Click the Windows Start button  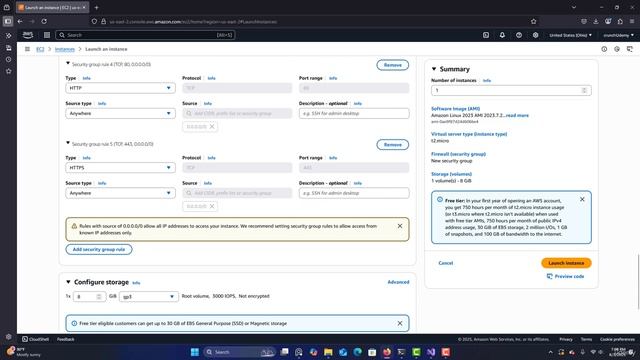tap(195, 352)
